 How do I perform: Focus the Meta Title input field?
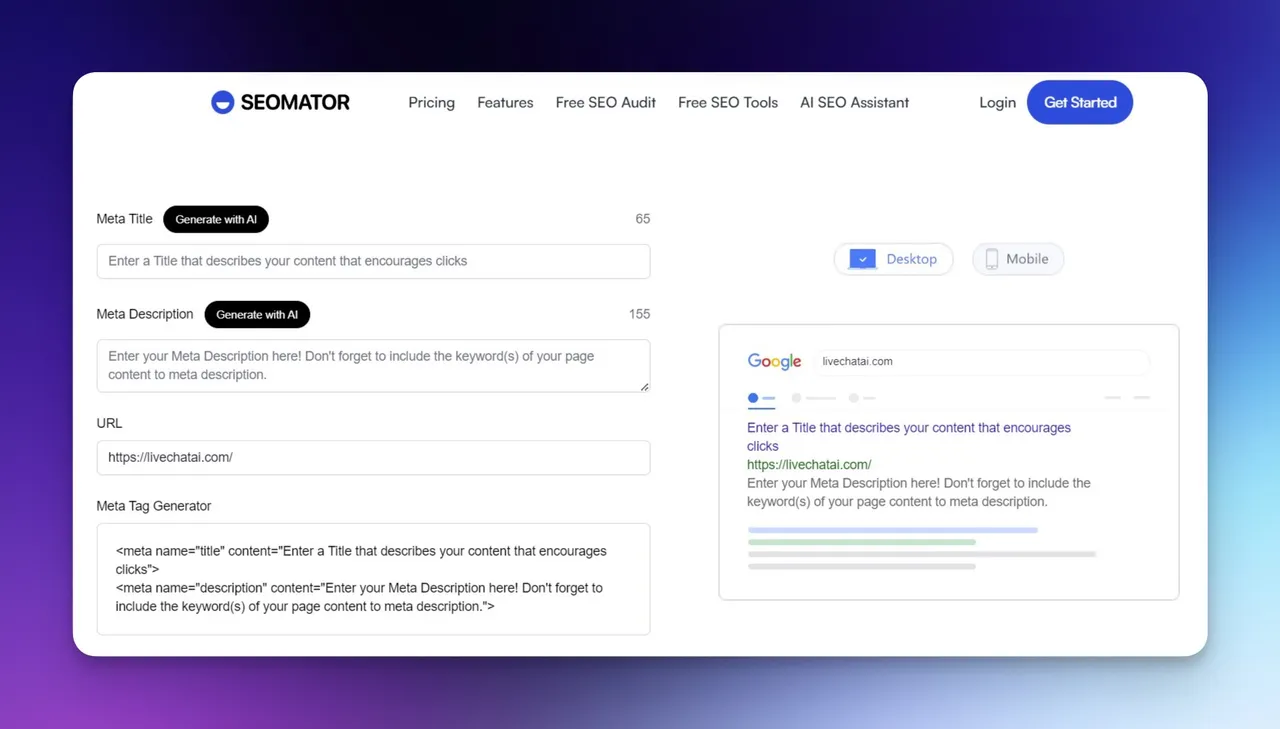[x=373, y=261]
